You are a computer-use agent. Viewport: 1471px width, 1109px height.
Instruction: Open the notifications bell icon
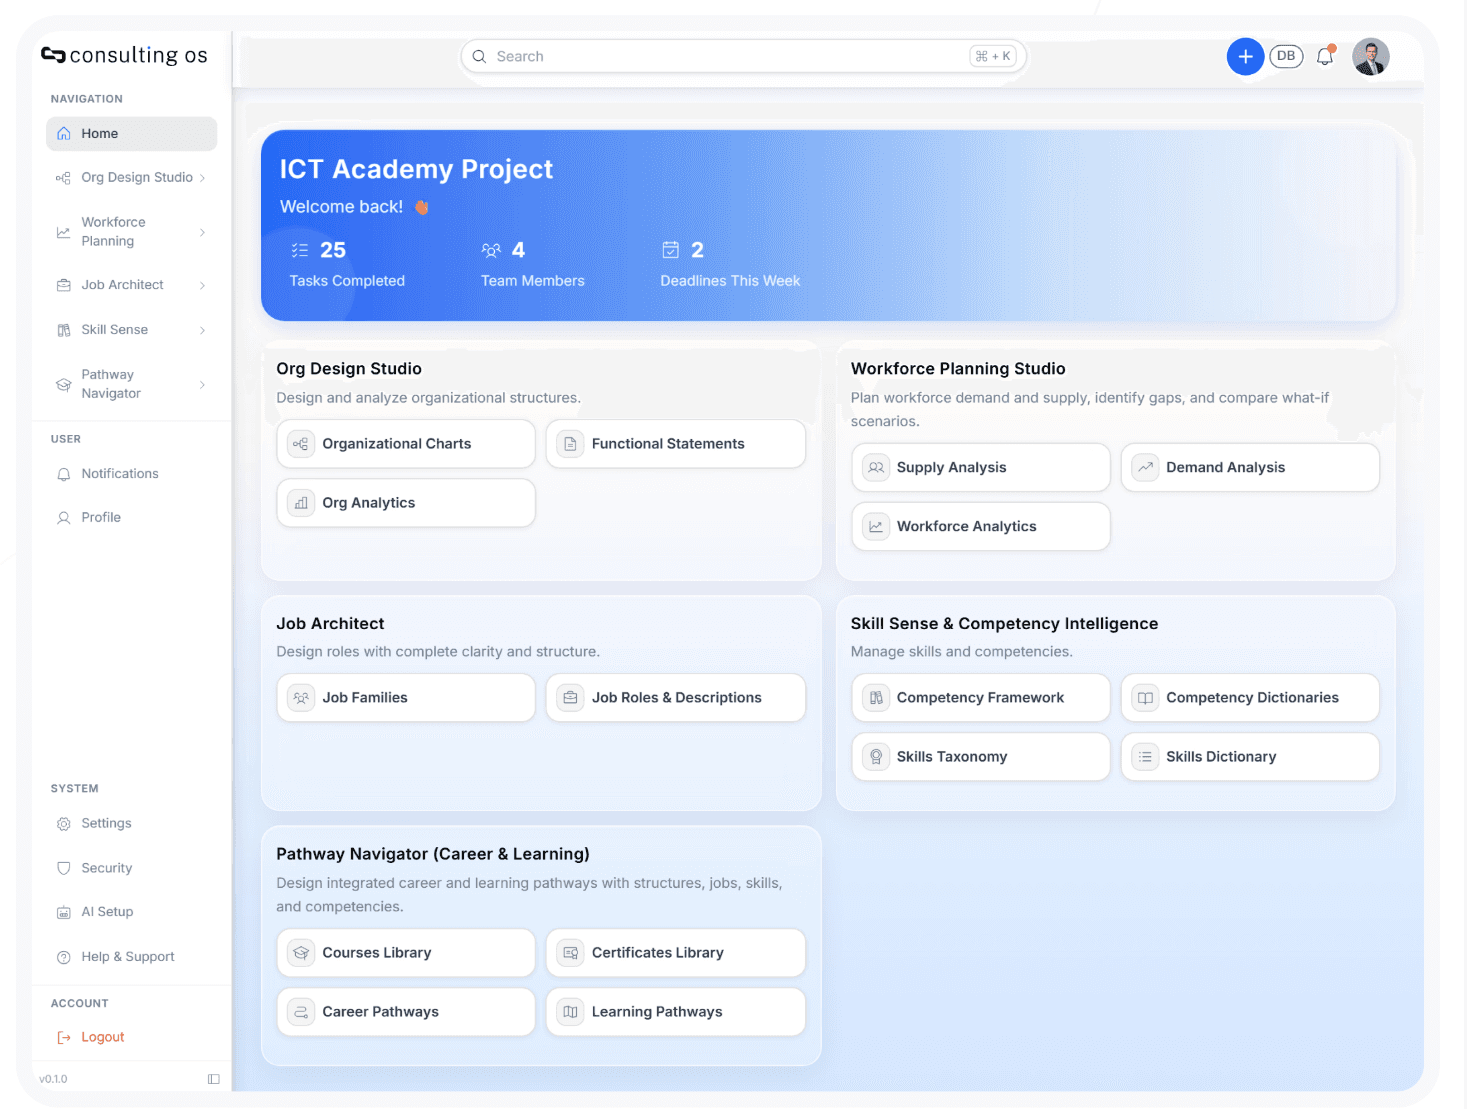(x=1325, y=56)
